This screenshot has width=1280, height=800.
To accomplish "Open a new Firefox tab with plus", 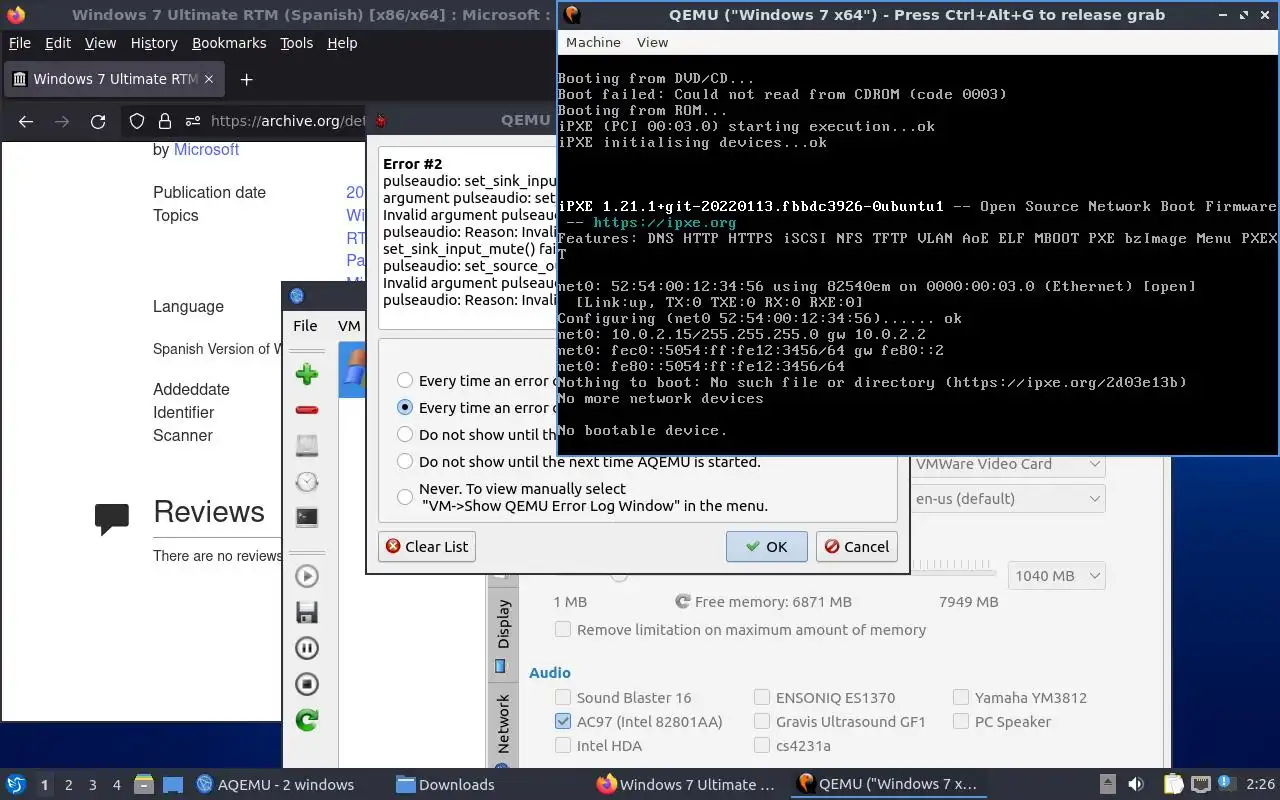I will coord(247,79).
